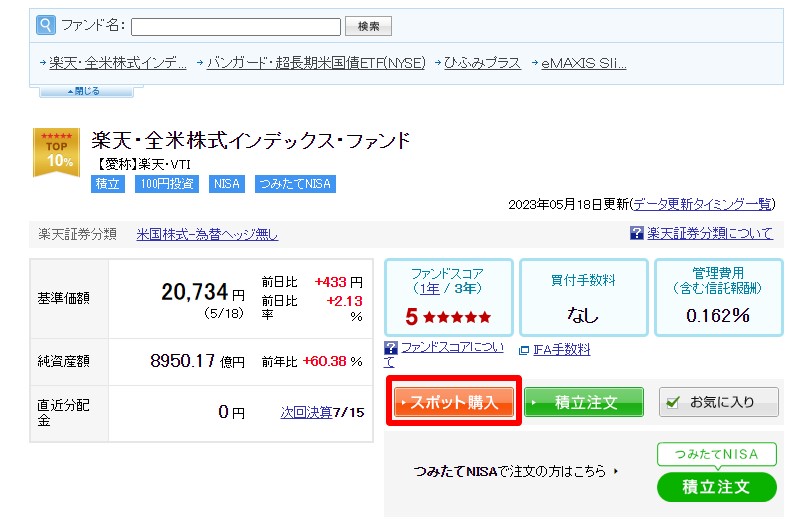Open IFA手数料 link

562,349
